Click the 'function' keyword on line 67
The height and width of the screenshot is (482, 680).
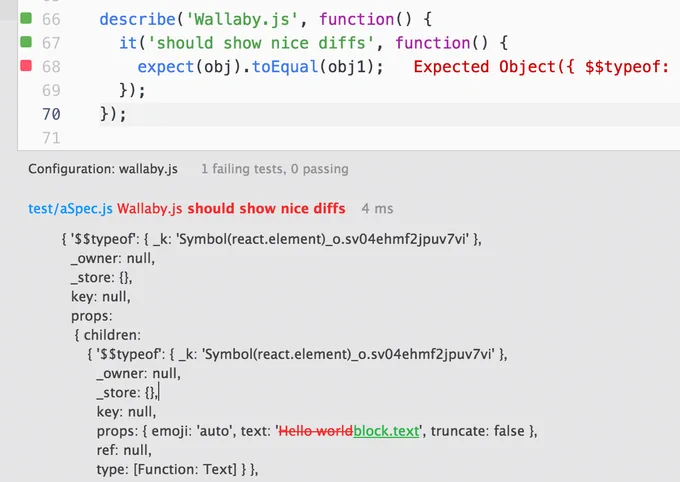[433, 43]
